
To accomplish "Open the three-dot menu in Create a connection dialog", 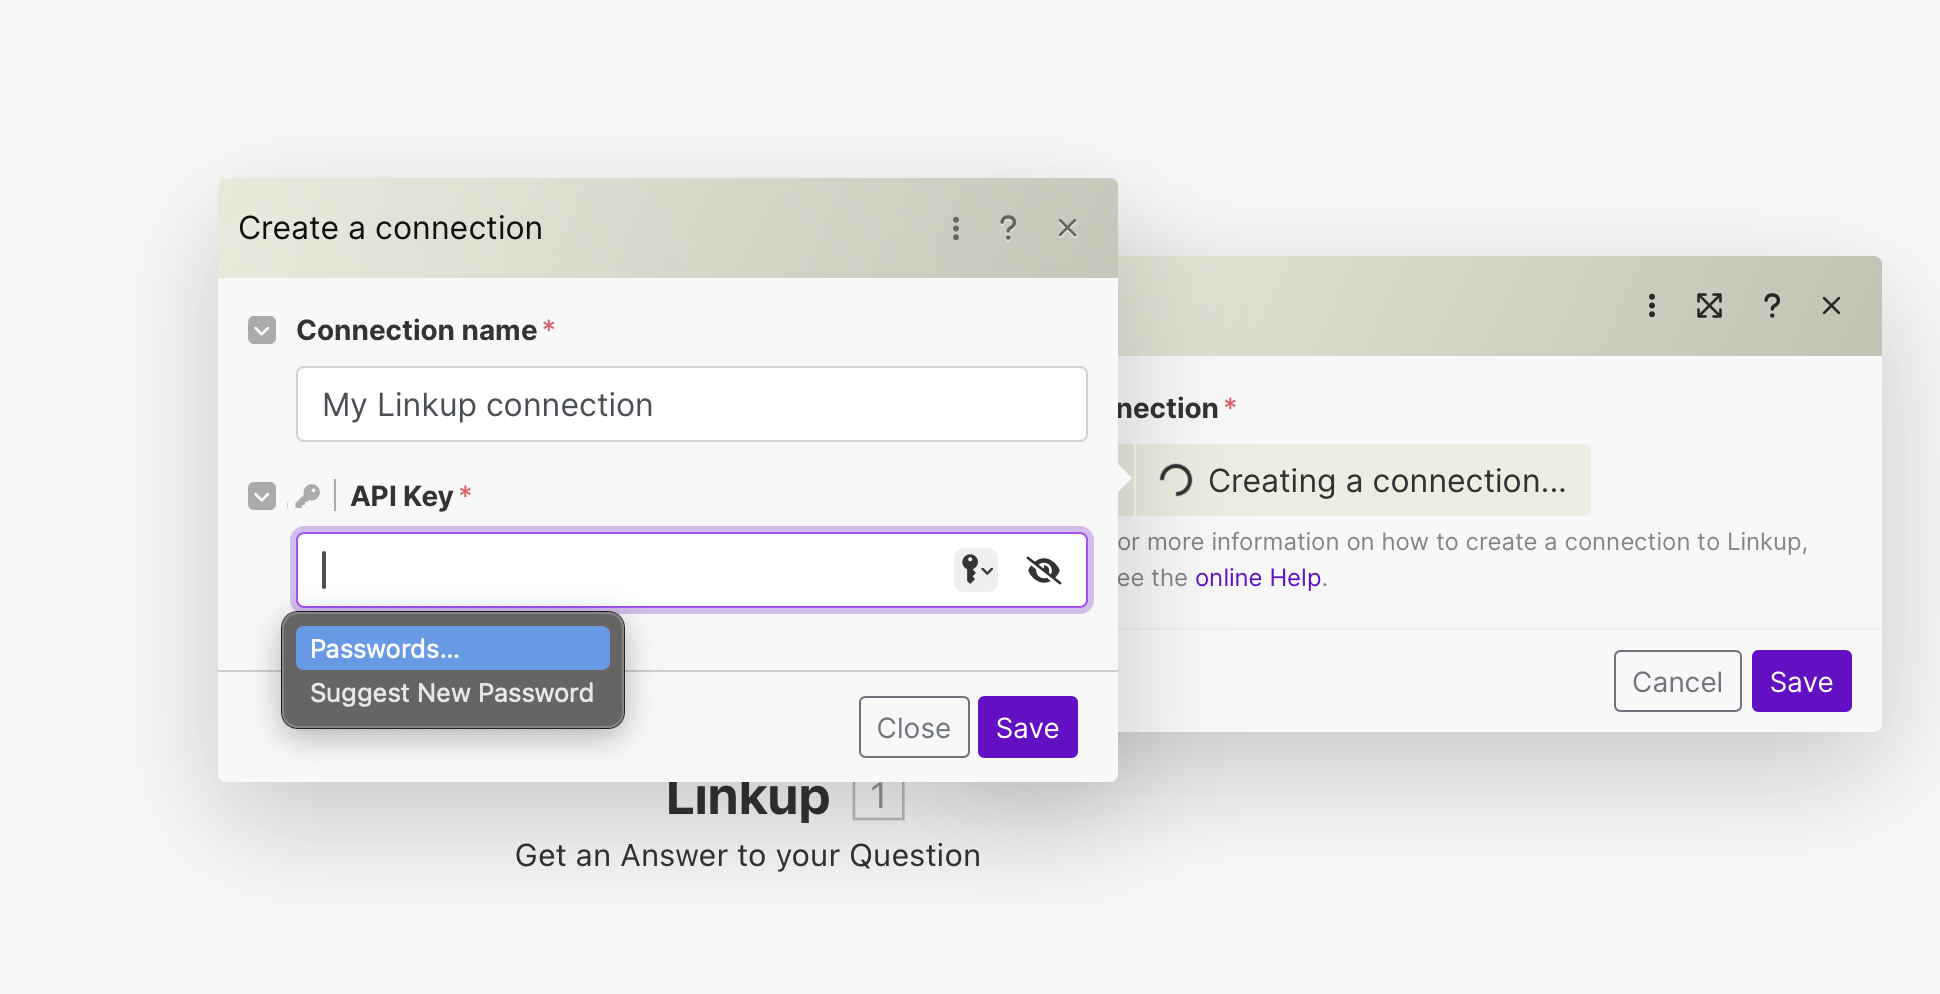I will click(956, 229).
